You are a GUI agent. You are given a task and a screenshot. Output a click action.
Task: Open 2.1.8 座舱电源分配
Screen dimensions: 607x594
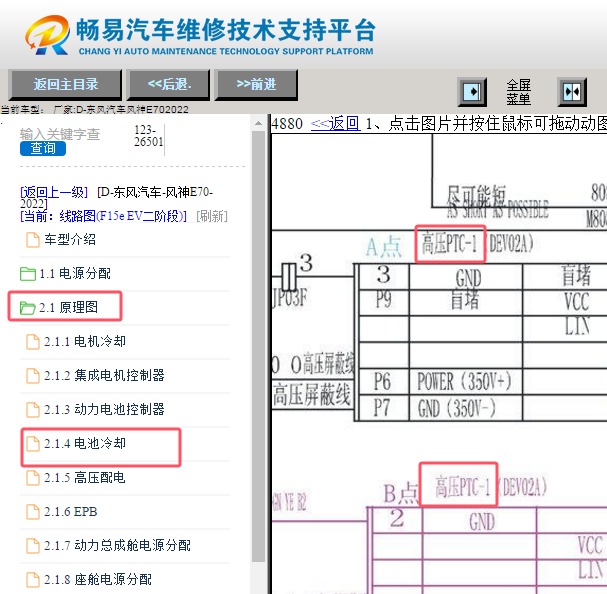tap(98, 580)
